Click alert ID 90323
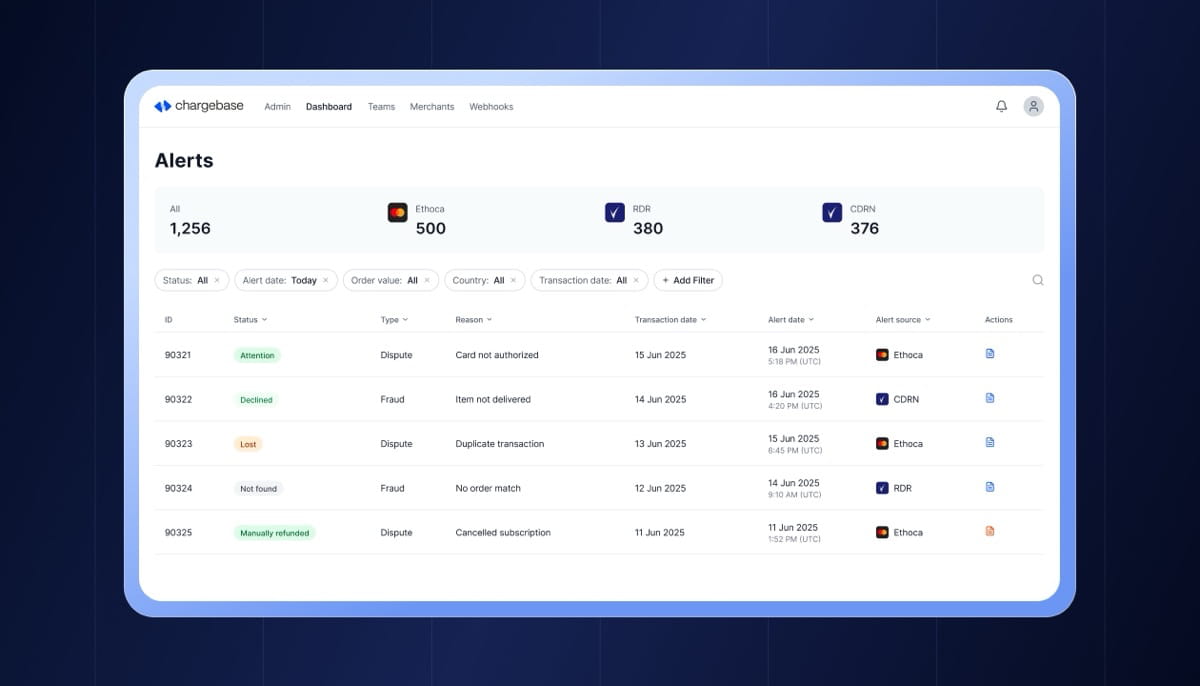 [x=178, y=444]
